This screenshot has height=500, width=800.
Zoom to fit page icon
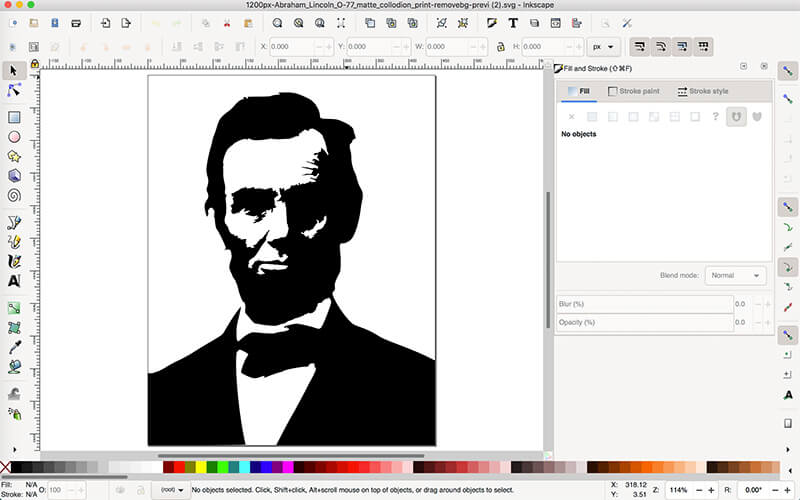tap(319, 23)
